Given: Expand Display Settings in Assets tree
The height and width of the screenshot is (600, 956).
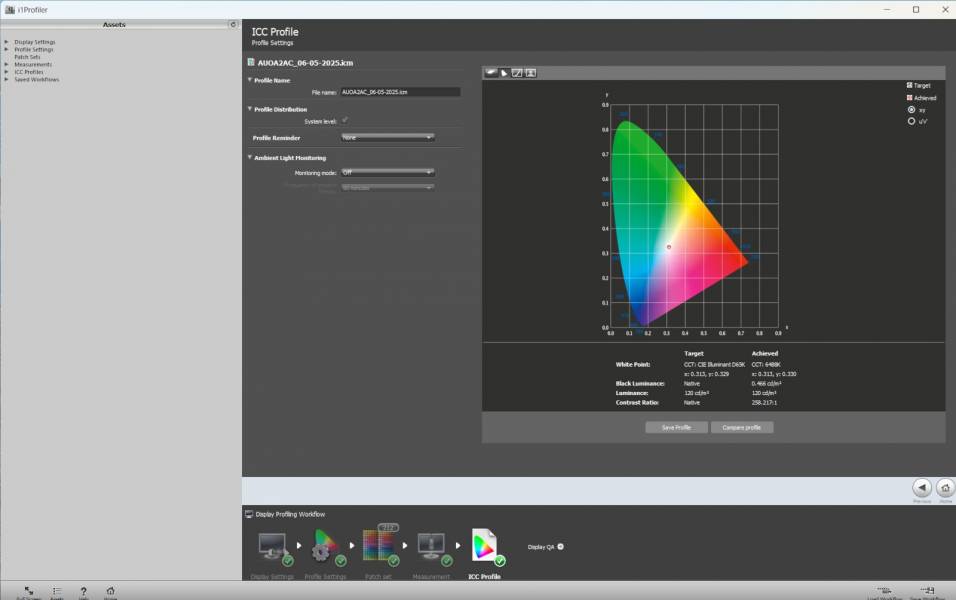Looking at the screenshot, I should 7,42.
